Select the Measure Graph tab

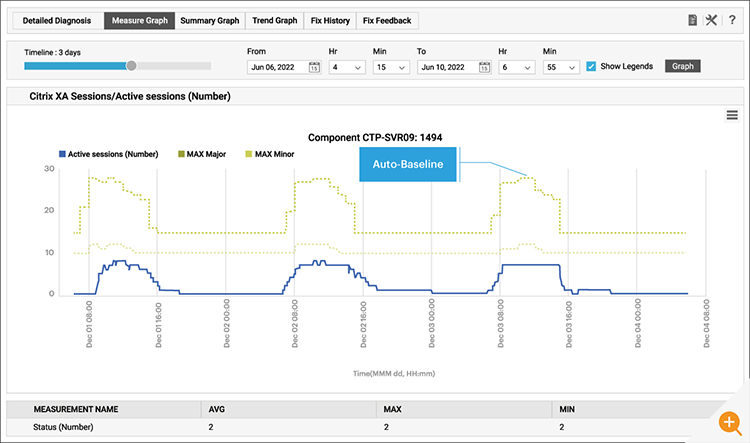[x=140, y=21]
